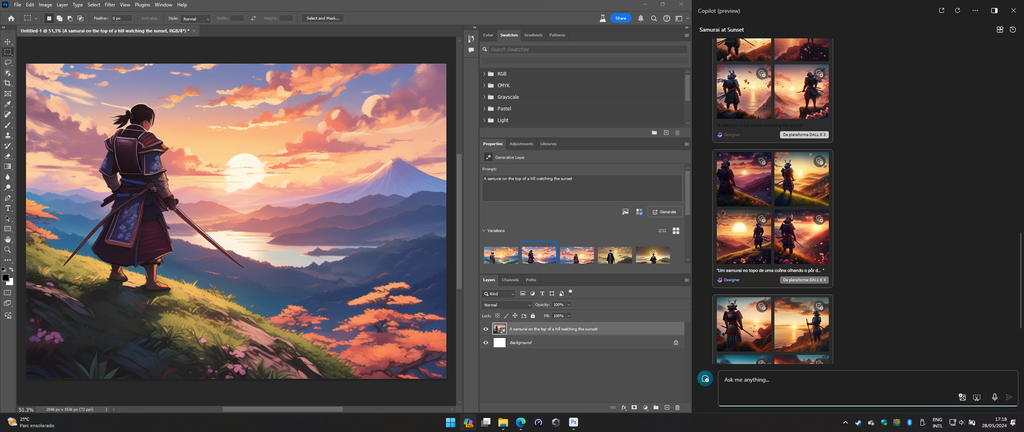Open Variations grid view icon
The width and height of the screenshot is (1024, 432).
click(x=676, y=230)
